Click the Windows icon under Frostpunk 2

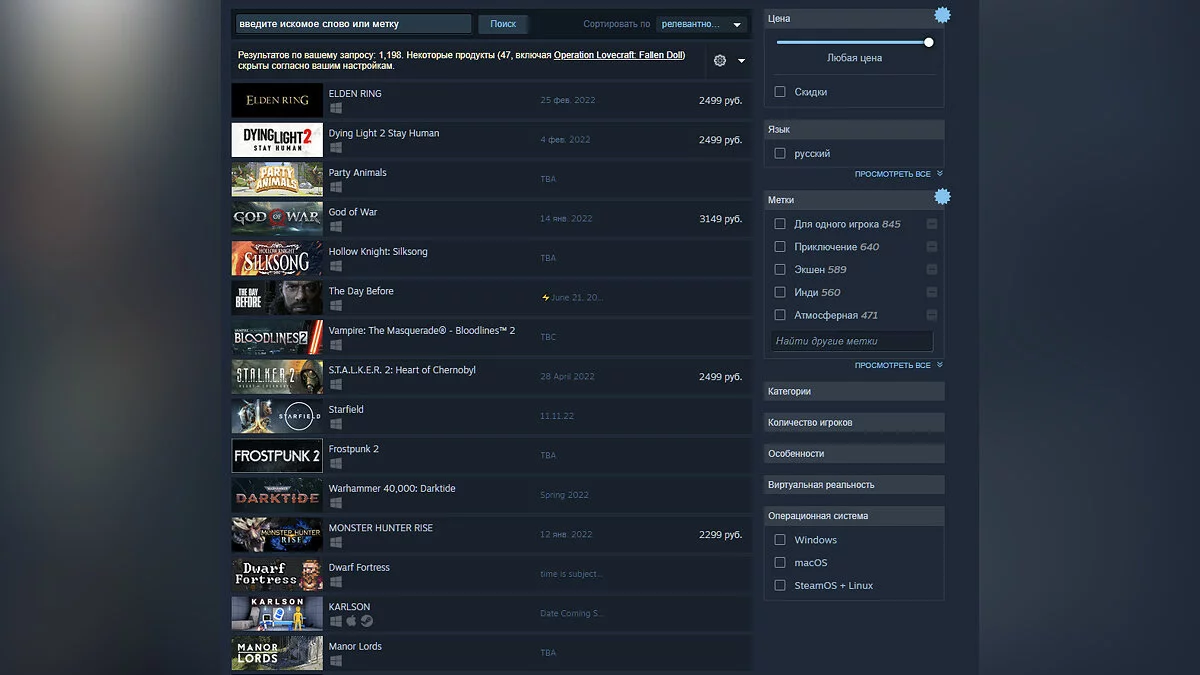336,463
